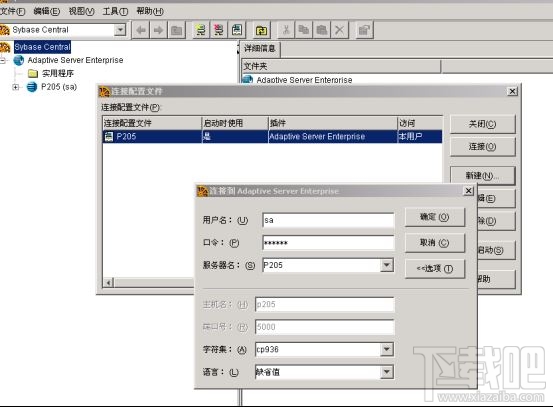This screenshot has height=407, width=553.
Task: Click the 确定(O) button
Action: tap(435, 217)
